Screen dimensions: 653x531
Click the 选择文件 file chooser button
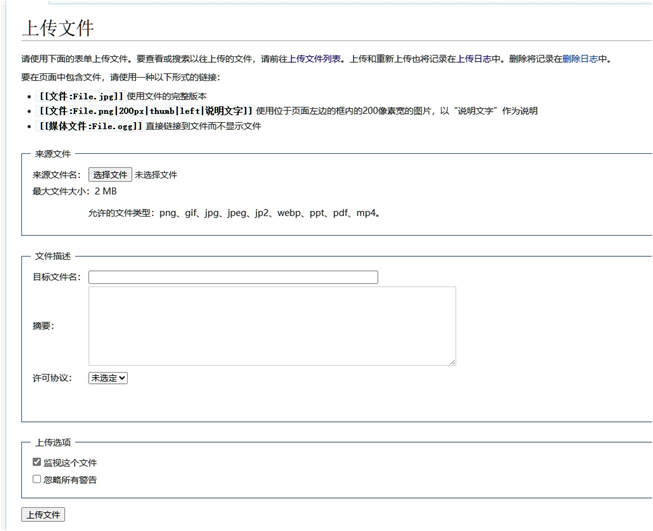110,174
